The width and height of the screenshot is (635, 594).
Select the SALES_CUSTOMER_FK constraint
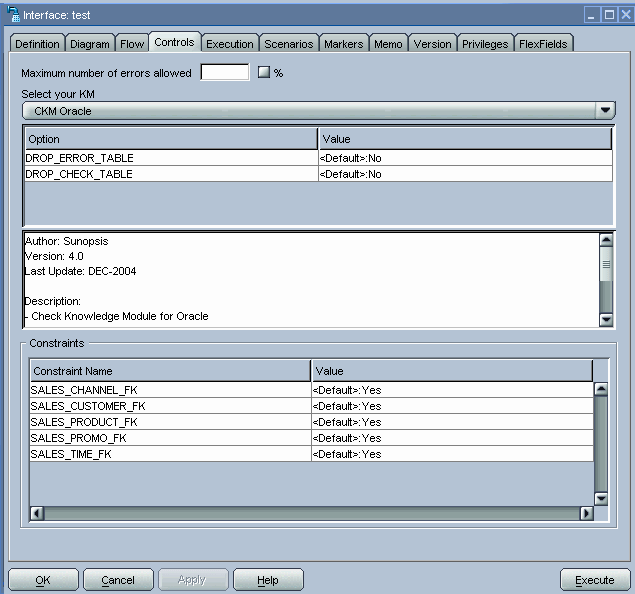(x=170, y=406)
